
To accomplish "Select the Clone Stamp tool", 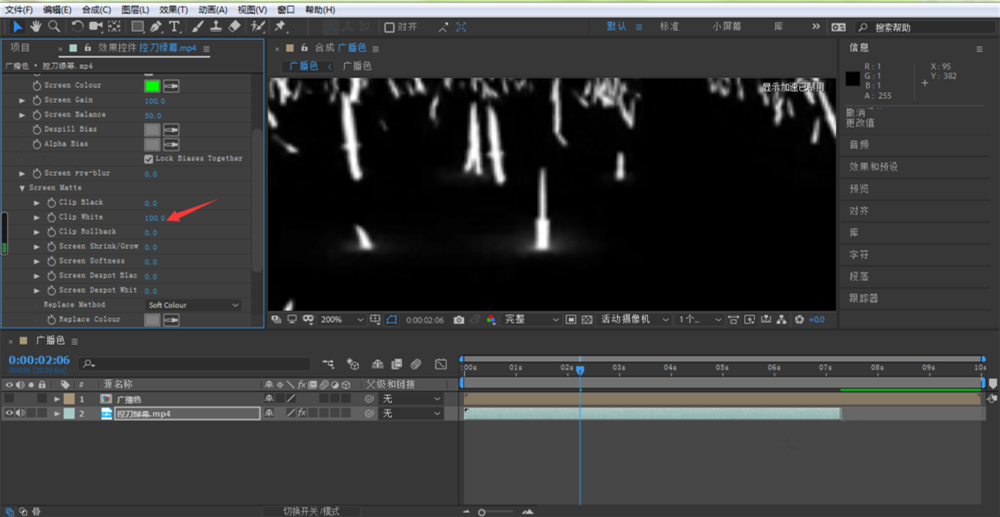I will (x=215, y=26).
